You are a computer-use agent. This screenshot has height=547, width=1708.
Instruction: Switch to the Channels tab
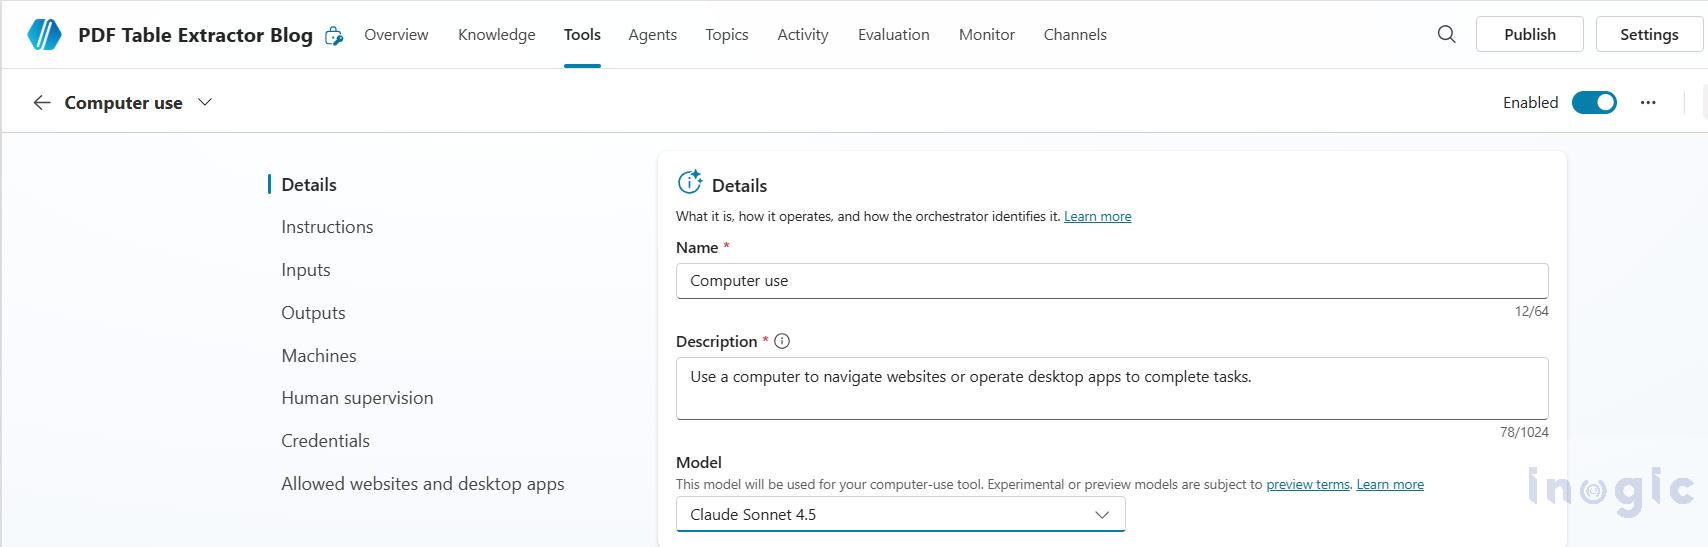(x=1075, y=34)
